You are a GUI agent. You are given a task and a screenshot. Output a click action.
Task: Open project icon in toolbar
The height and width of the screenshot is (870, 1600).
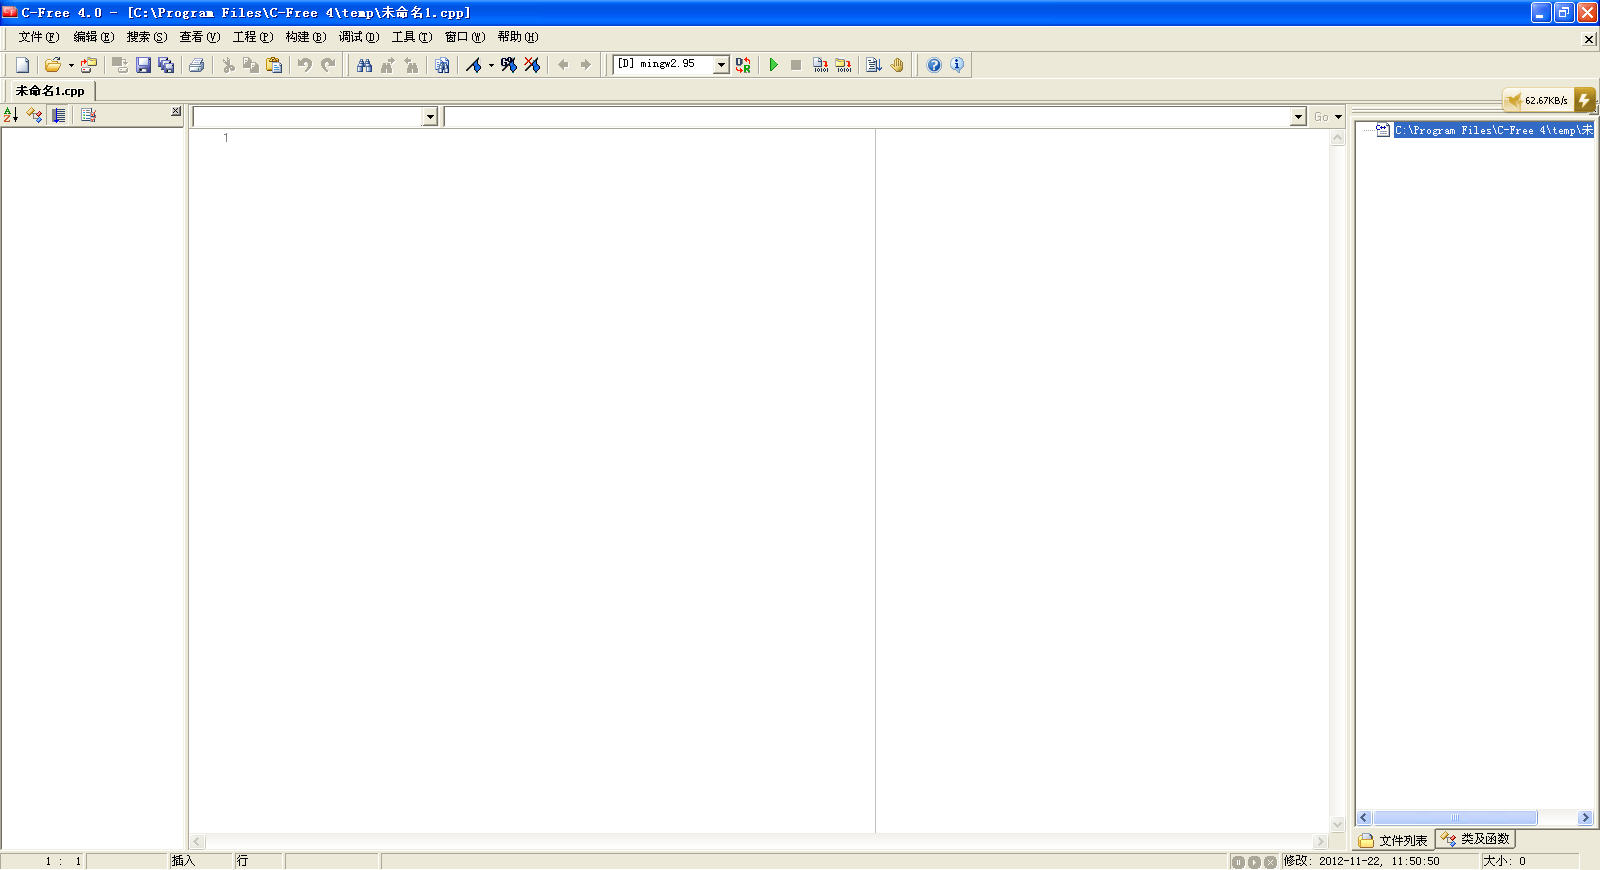(89, 65)
